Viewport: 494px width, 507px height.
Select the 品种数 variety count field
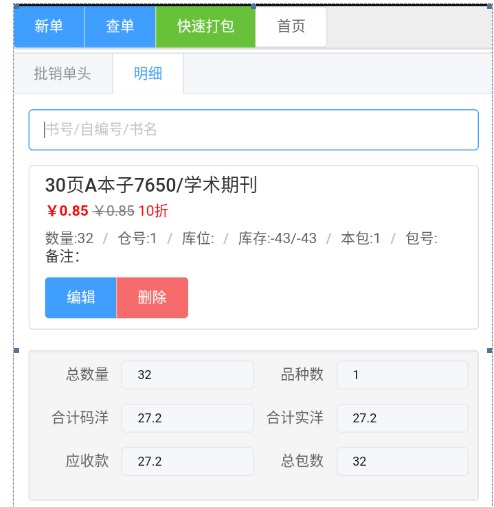(403, 375)
